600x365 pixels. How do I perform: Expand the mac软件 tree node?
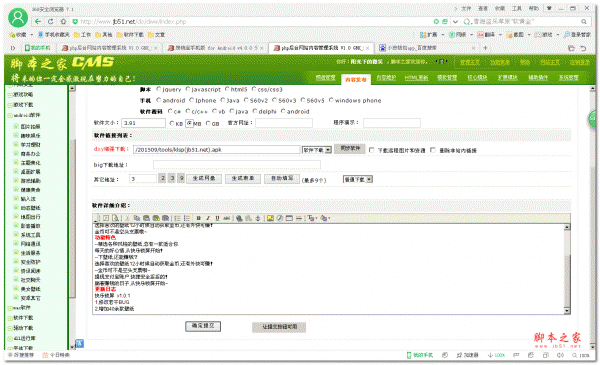[x=10, y=308]
